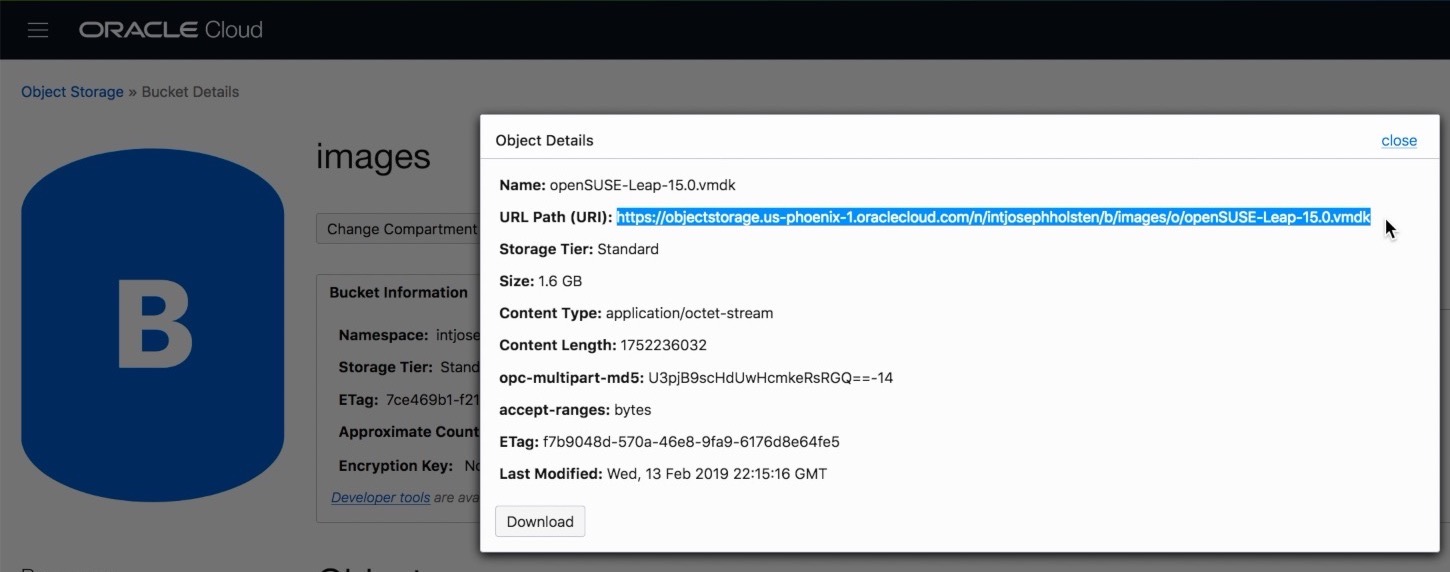Click the accept-ranges bytes value
This screenshot has width=1450, height=572.
coord(633,410)
